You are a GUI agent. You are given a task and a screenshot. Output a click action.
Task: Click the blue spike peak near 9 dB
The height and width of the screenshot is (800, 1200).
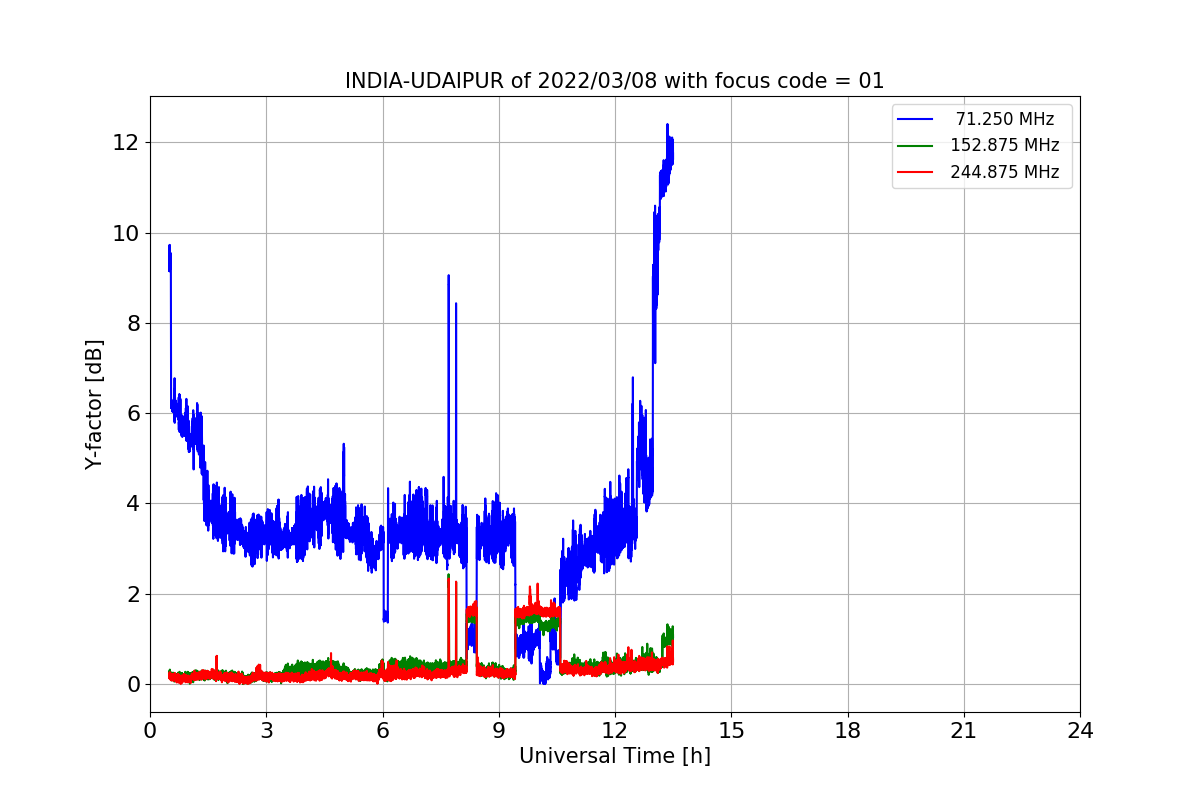pyautogui.click(x=448, y=276)
